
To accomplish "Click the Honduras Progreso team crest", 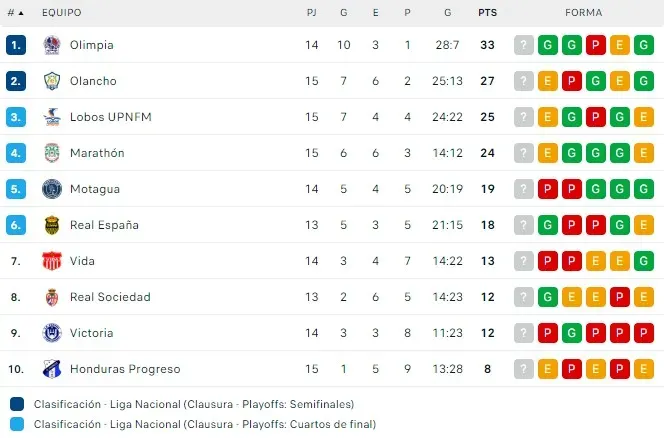I will pos(52,369).
